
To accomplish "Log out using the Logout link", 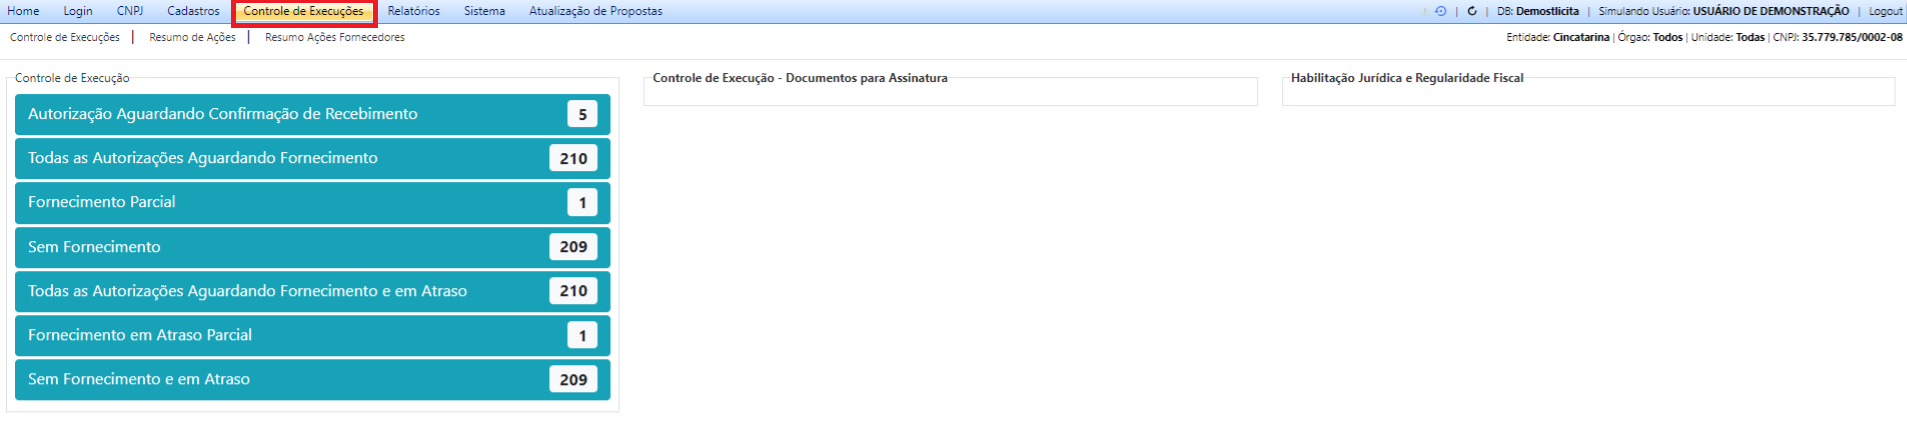I will (1885, 11).
